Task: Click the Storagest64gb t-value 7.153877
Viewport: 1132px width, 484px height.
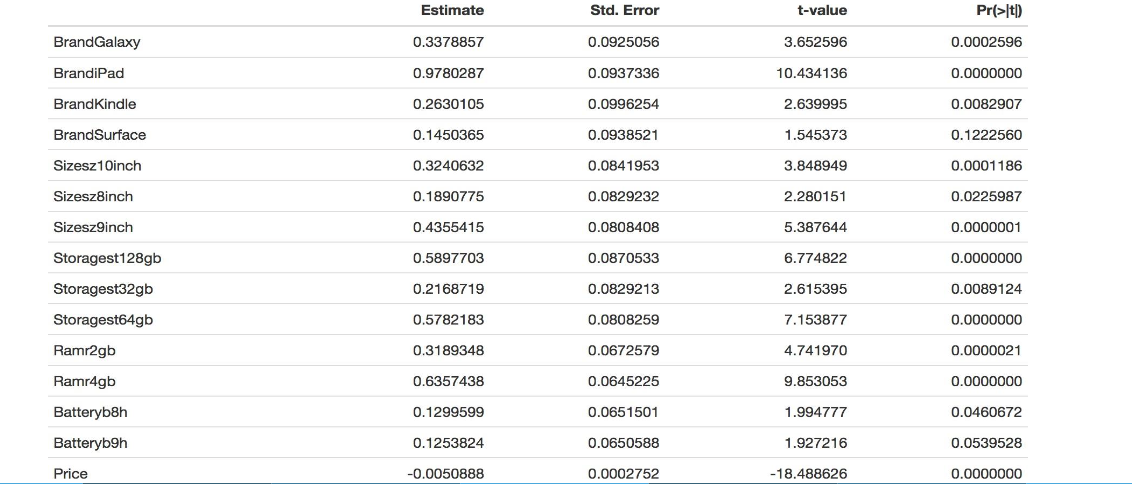Action: (x=815, y=320)
